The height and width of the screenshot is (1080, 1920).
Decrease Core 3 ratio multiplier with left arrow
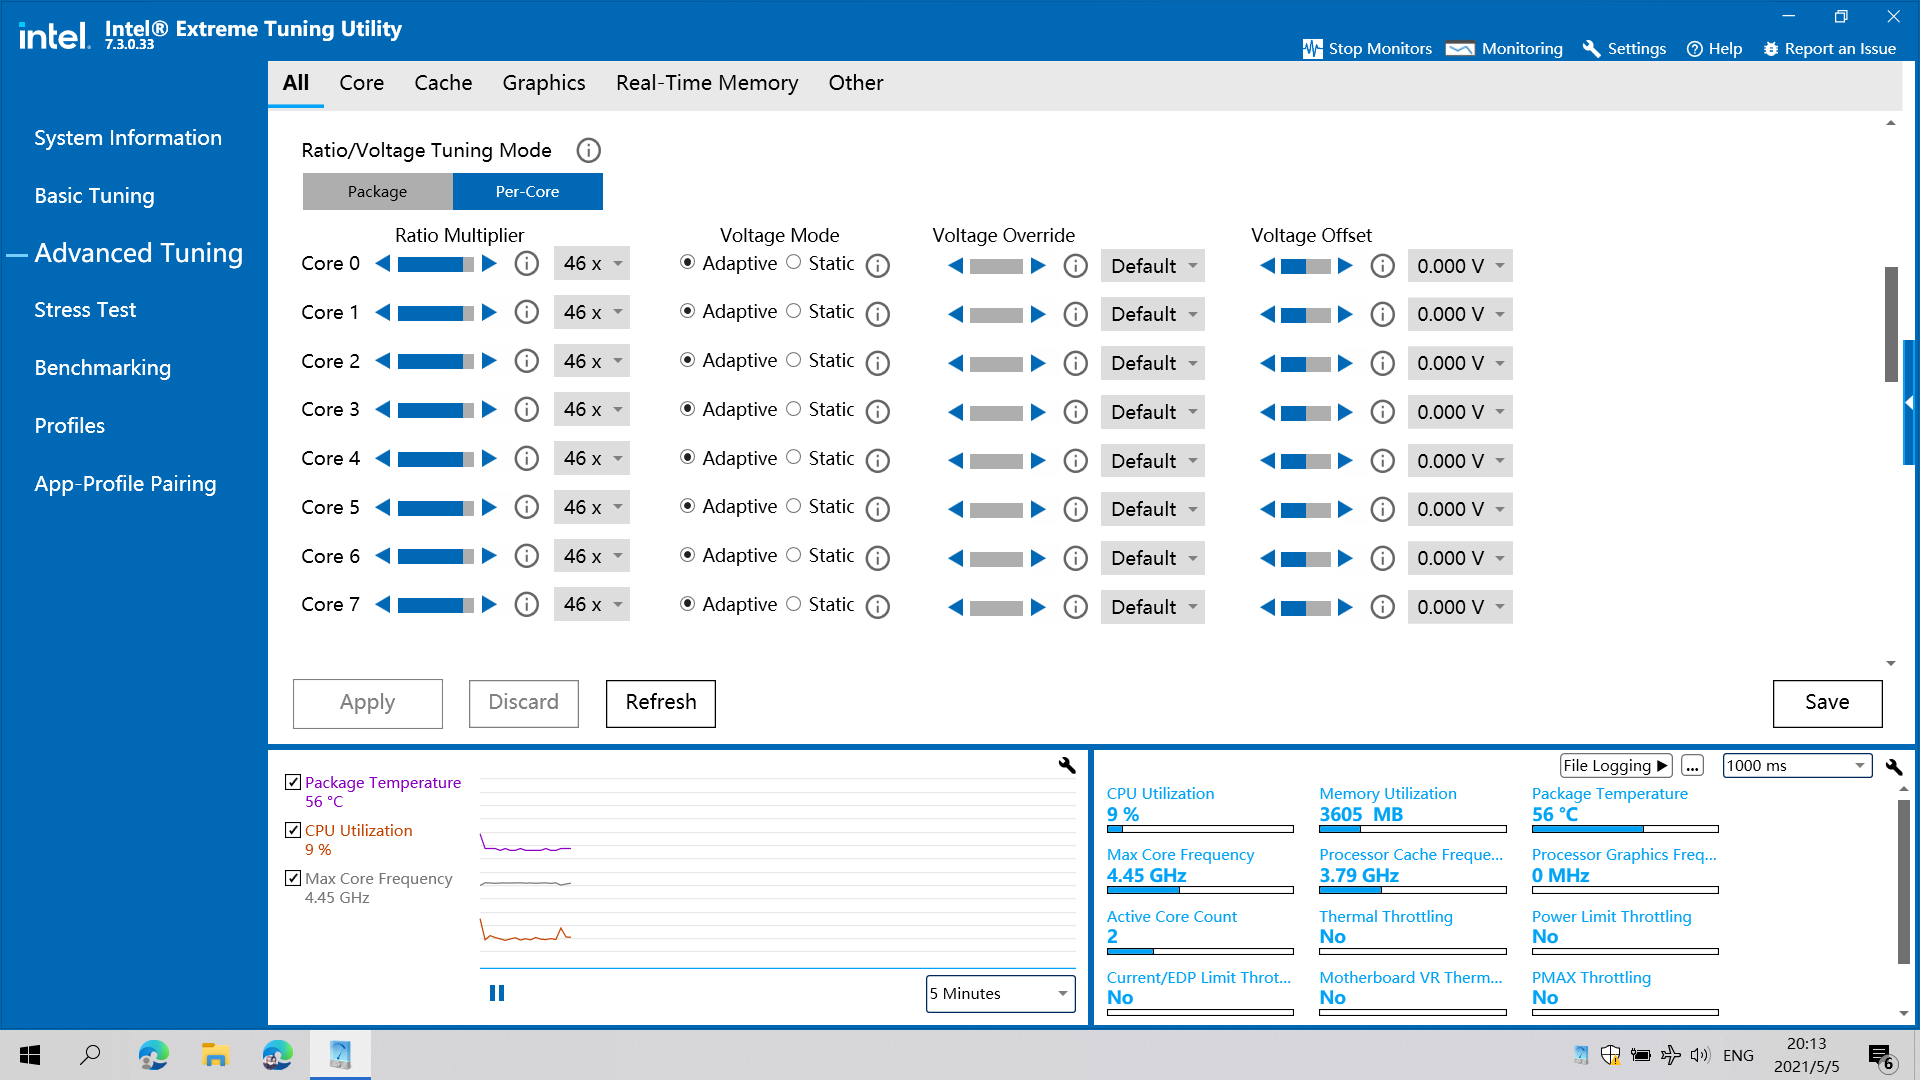382,410
